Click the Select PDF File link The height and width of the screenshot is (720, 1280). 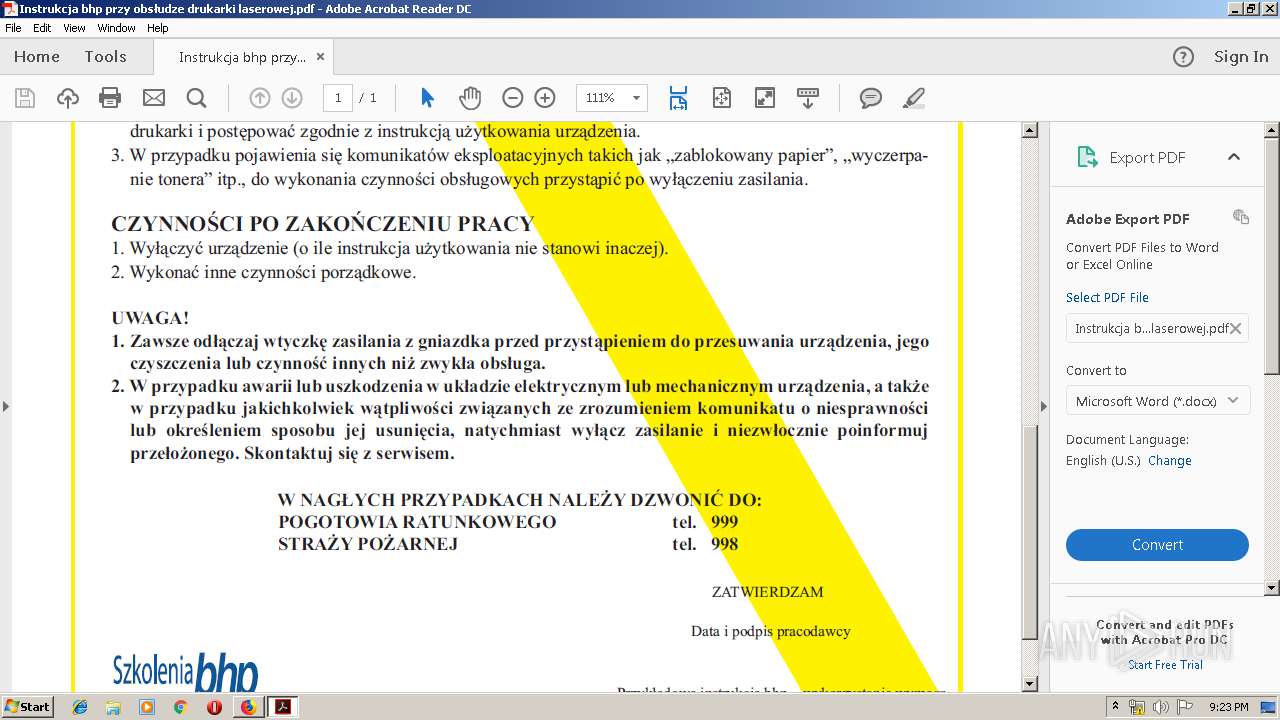(1107, 297)
